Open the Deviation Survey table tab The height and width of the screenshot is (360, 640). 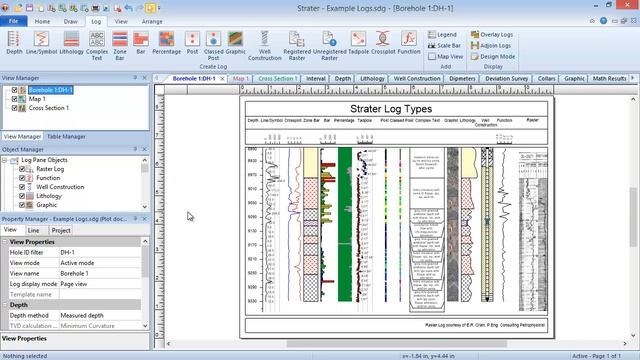506,78
